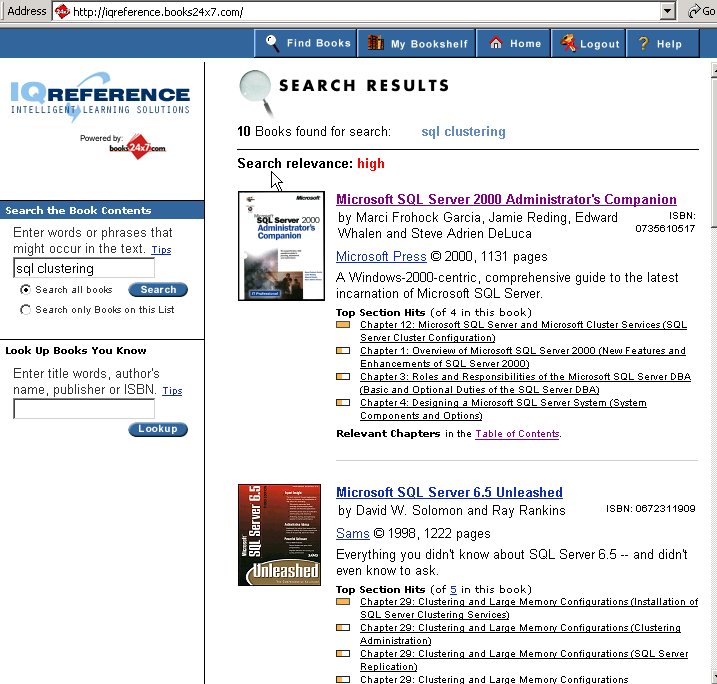Click the Find Books magnifier icon
The width and height of the screenshot is (717, 684).
tap(272, 43)
